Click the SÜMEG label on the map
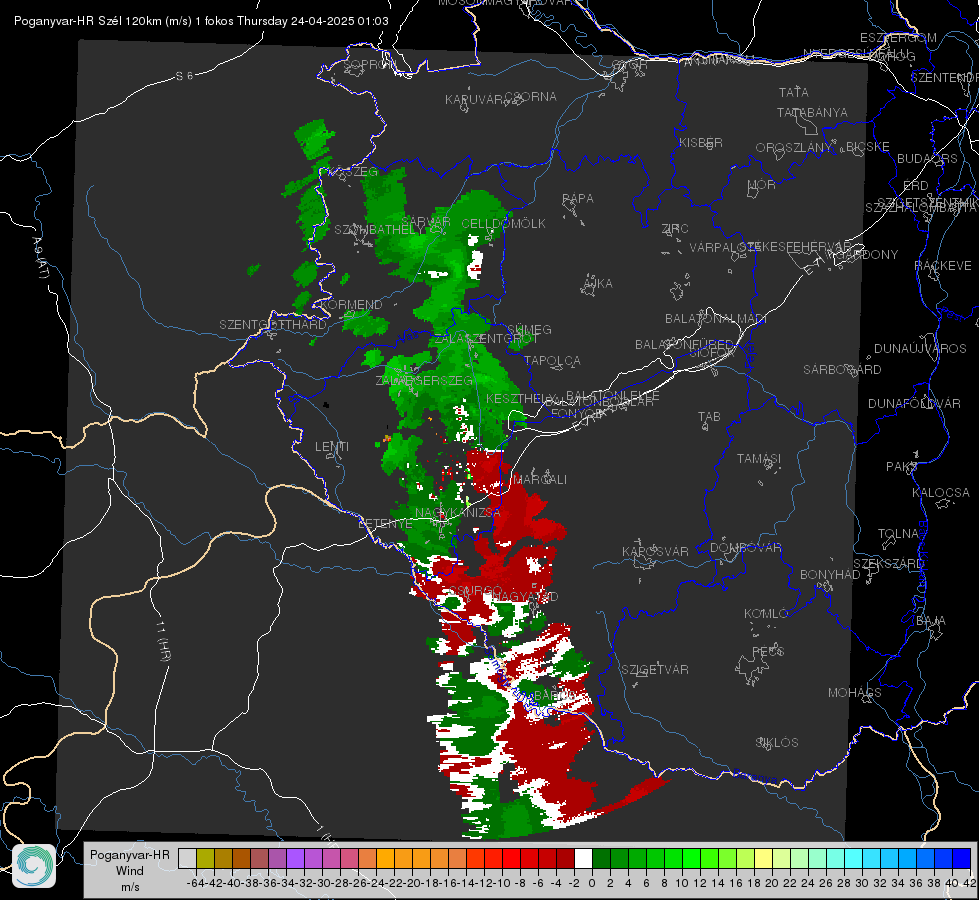The width and height of the screenshot is (979, 900). tap(529, 330)
